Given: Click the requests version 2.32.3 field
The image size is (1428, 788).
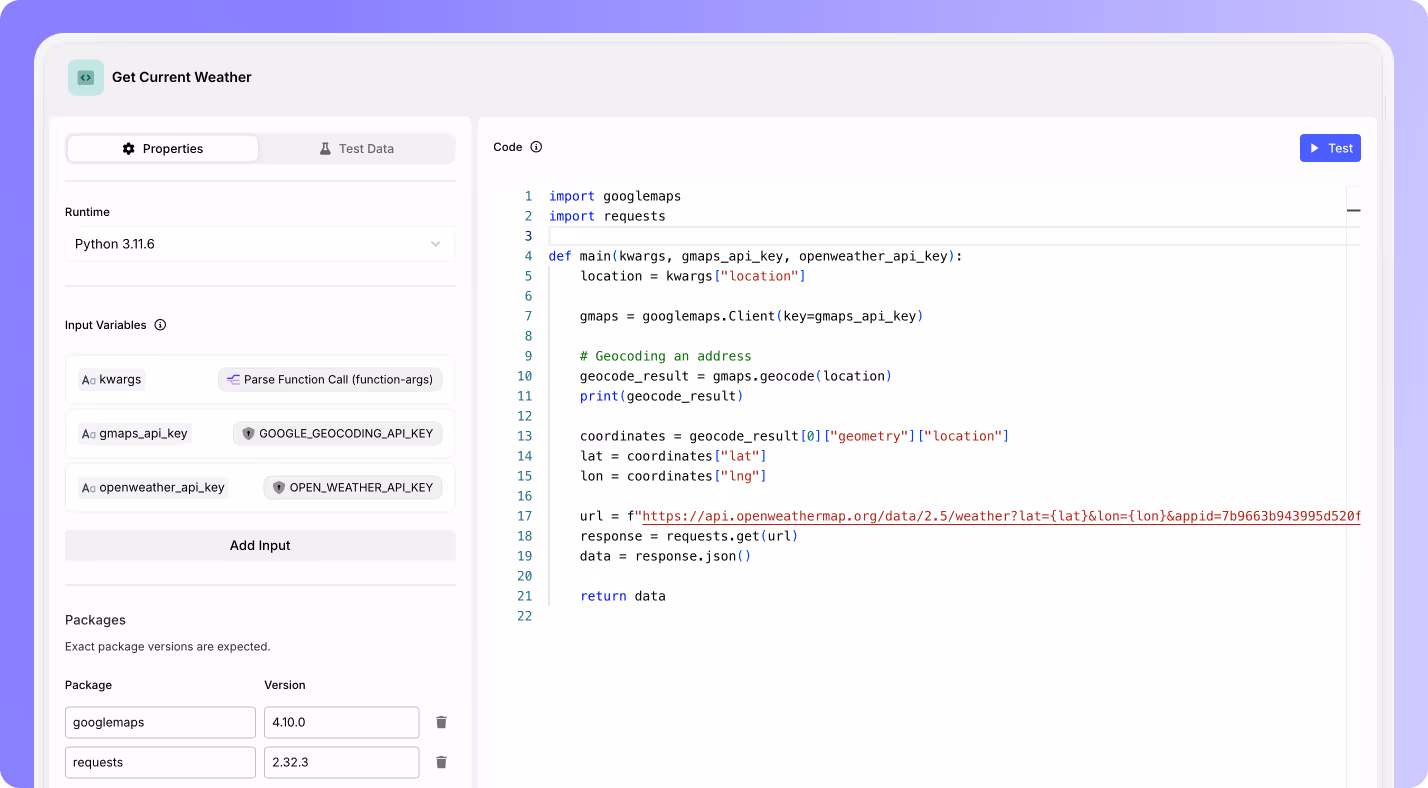Looking at the screenshot, I should (x=341, y=762).
